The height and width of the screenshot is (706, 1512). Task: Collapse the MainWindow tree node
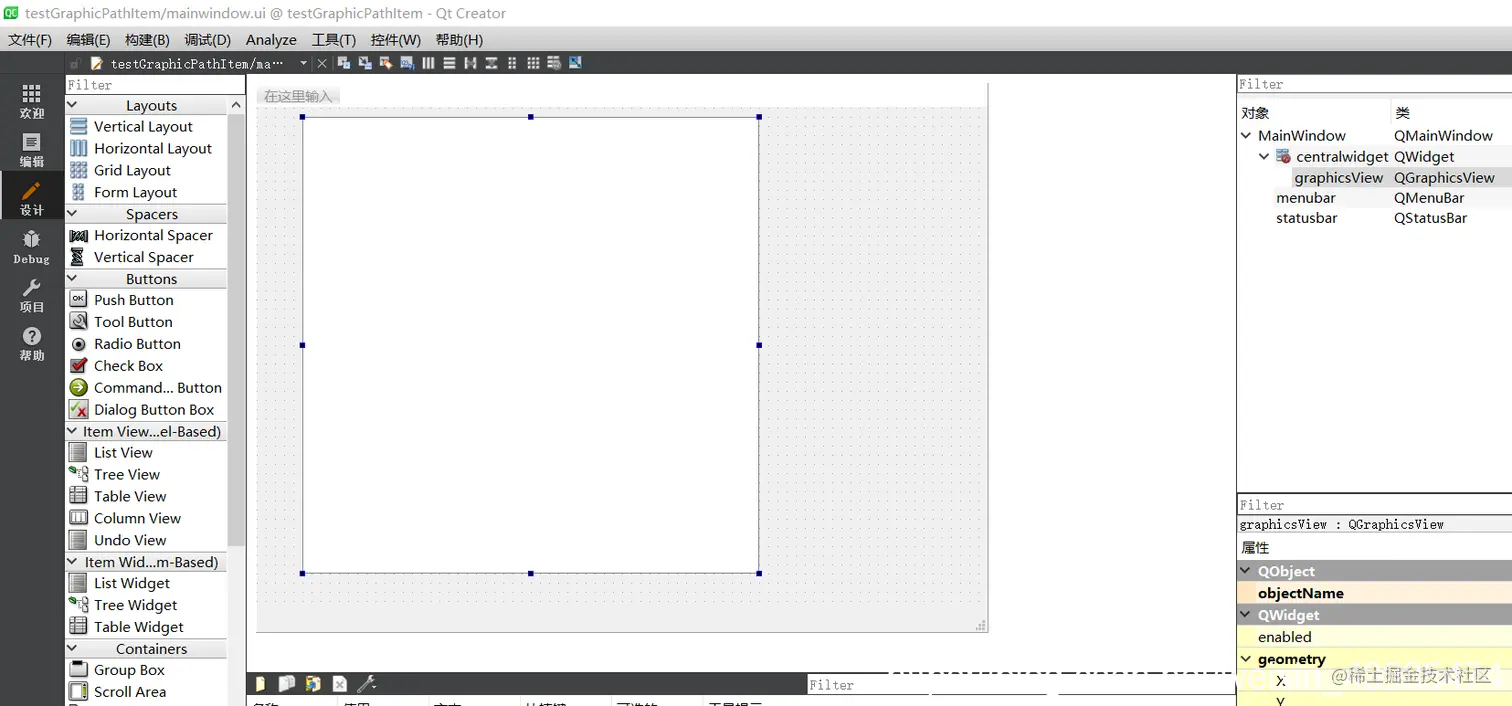pos(1246,135)
